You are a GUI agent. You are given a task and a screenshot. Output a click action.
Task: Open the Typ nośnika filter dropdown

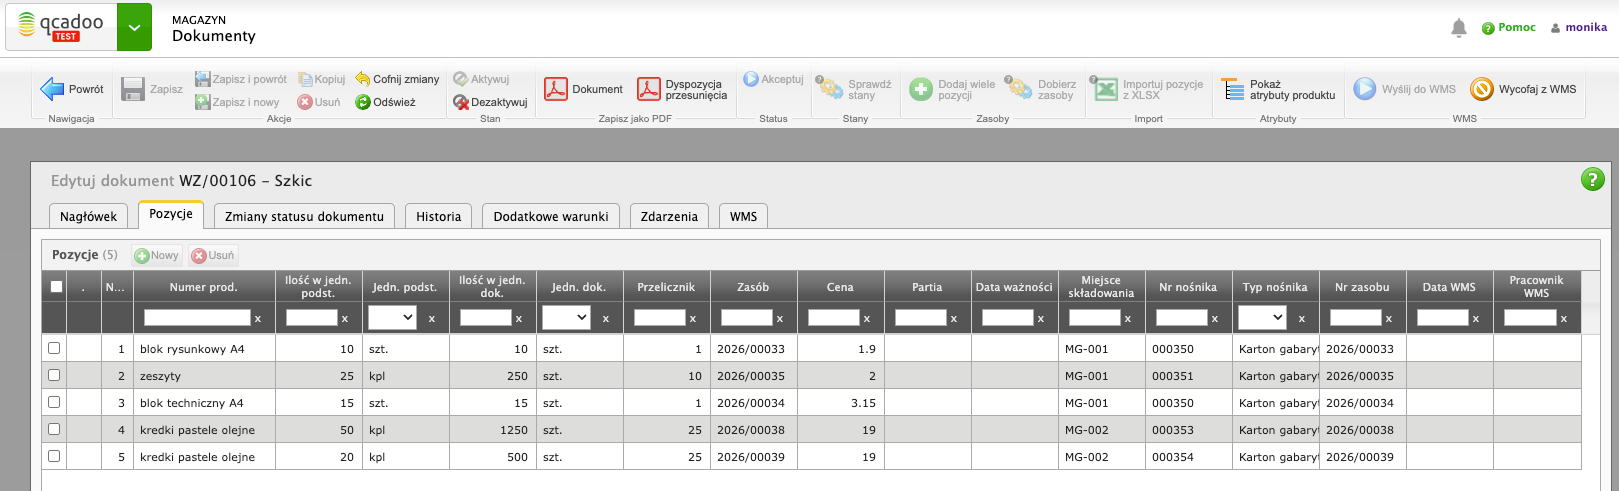(x=1262, y=318)
